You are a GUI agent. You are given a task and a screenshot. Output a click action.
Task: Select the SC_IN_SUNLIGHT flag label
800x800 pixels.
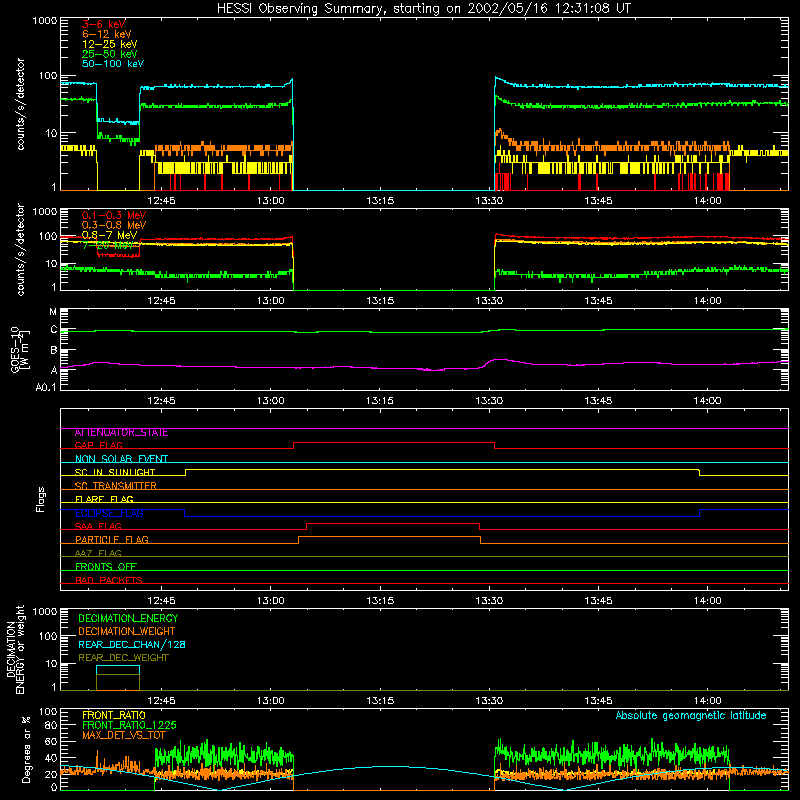tap(115, 472)
